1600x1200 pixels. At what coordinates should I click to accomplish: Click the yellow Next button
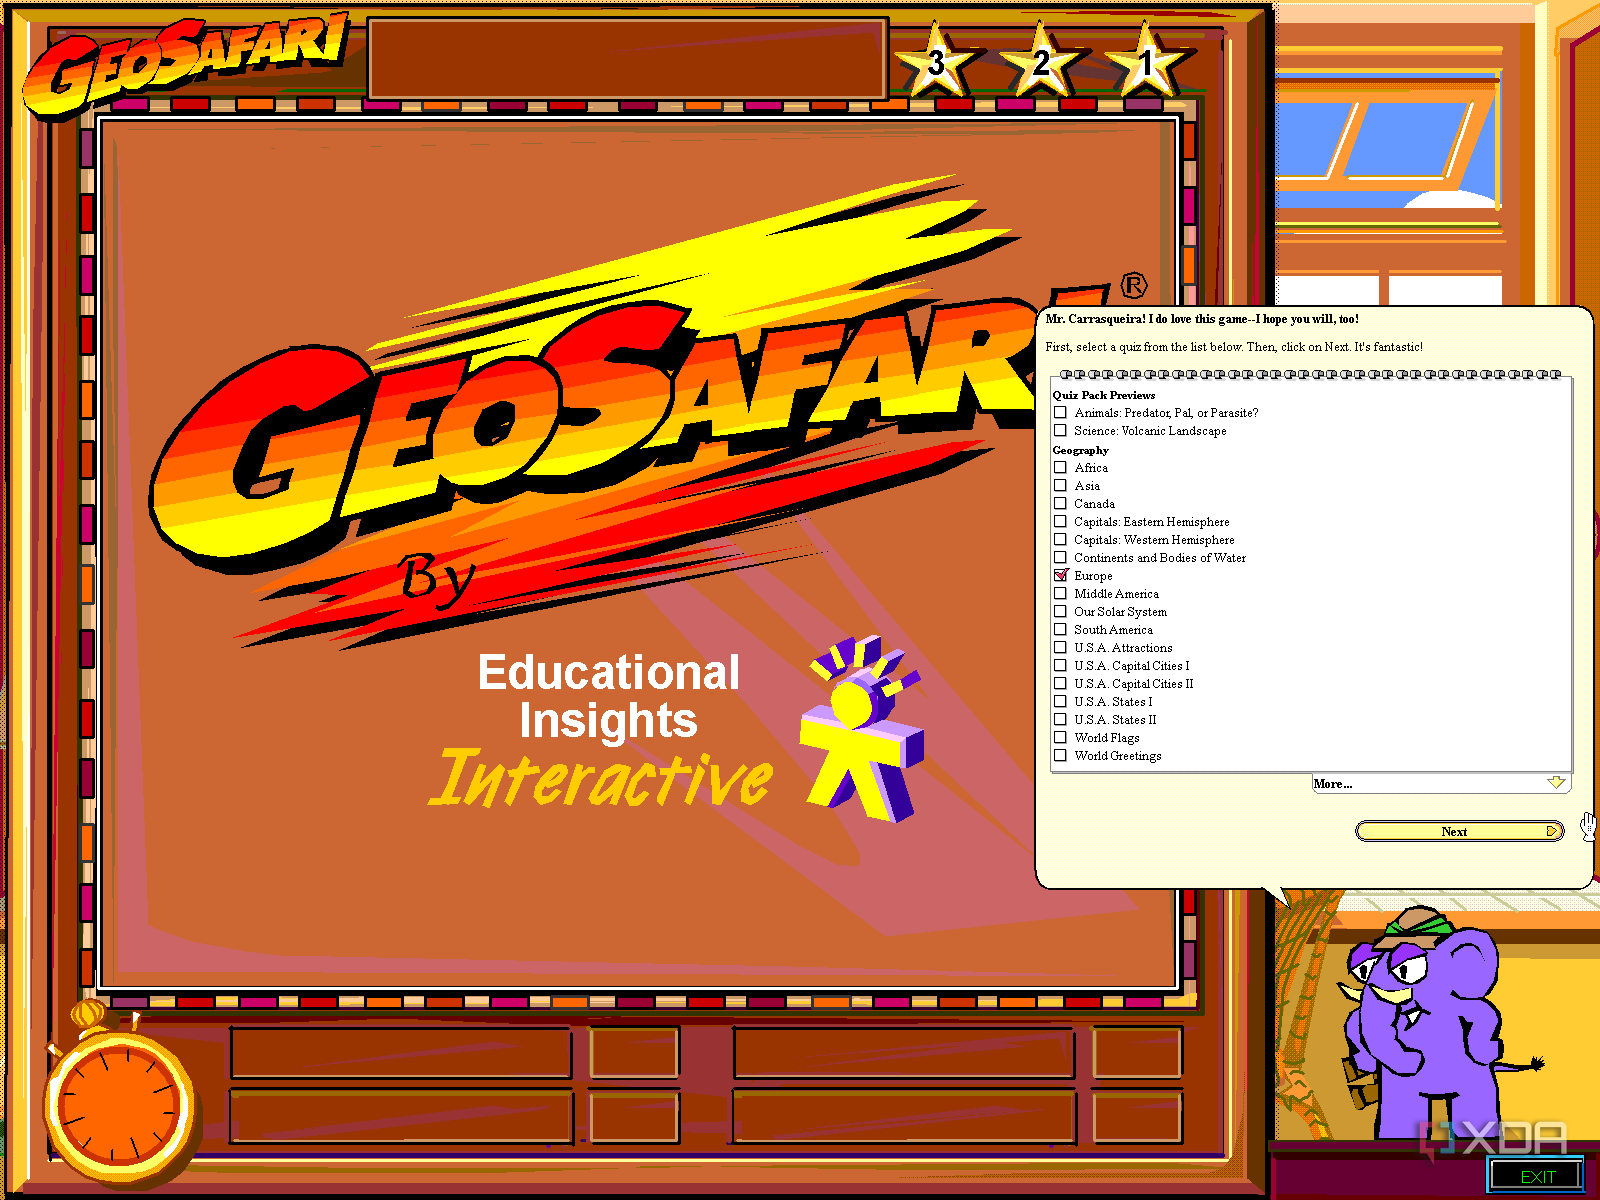pos(1459,831)
